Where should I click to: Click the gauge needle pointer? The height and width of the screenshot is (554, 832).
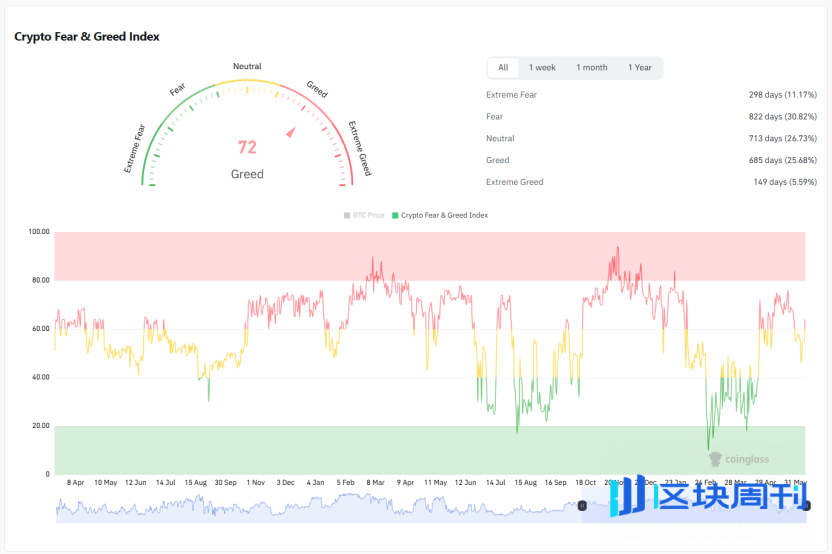click(x=291, y=132)
